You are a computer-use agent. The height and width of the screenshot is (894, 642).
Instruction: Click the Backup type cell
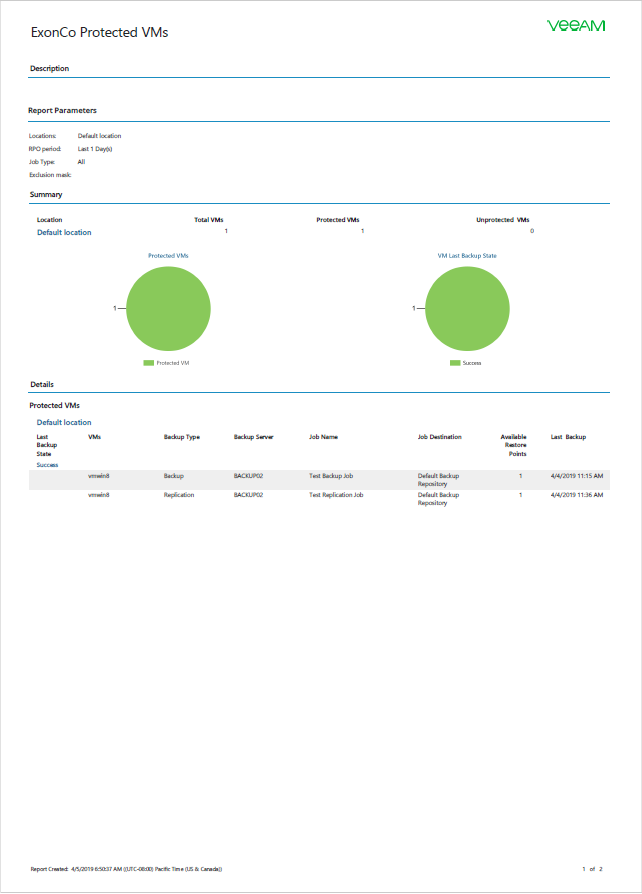173,476
